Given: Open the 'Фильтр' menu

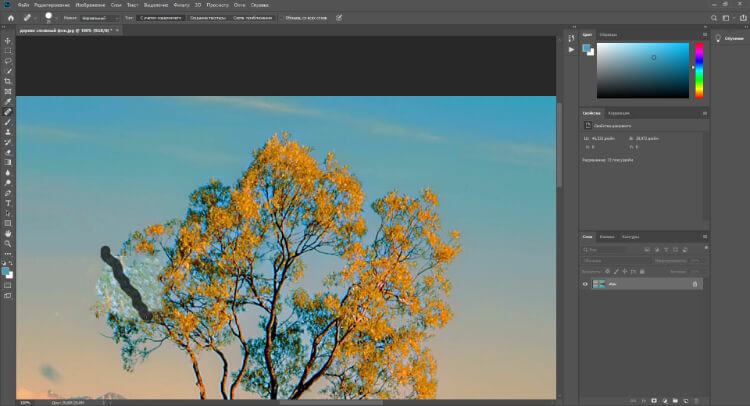Looking at the screenshot, I should coord(181,4).
